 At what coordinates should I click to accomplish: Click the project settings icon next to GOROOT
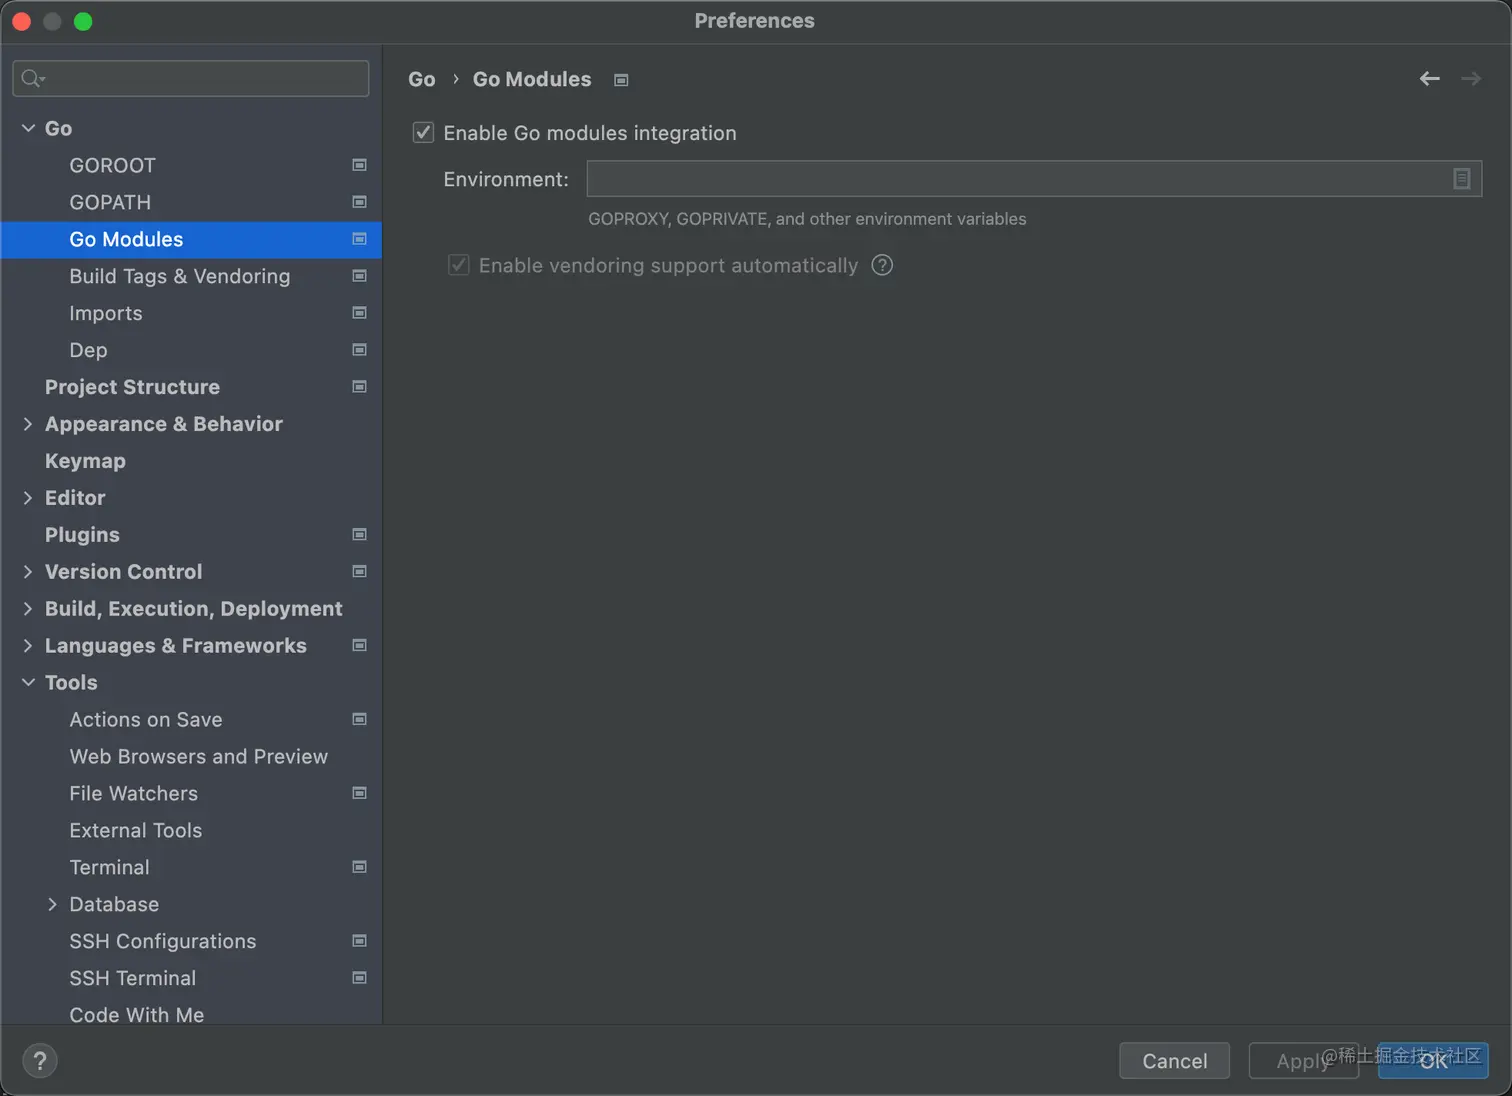(359, 165)
